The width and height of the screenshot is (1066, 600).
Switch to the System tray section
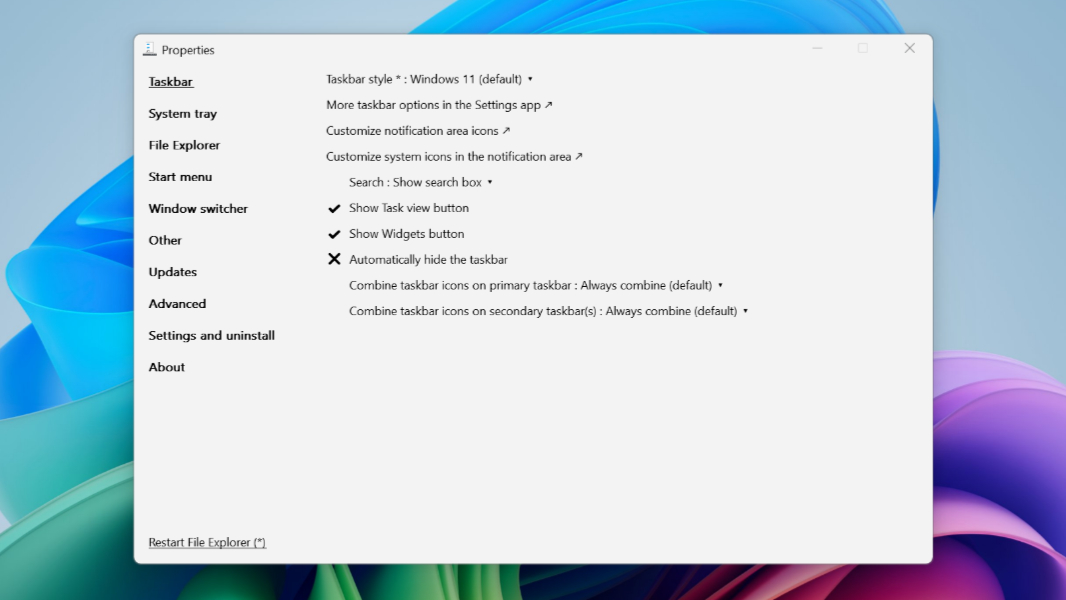182,114
